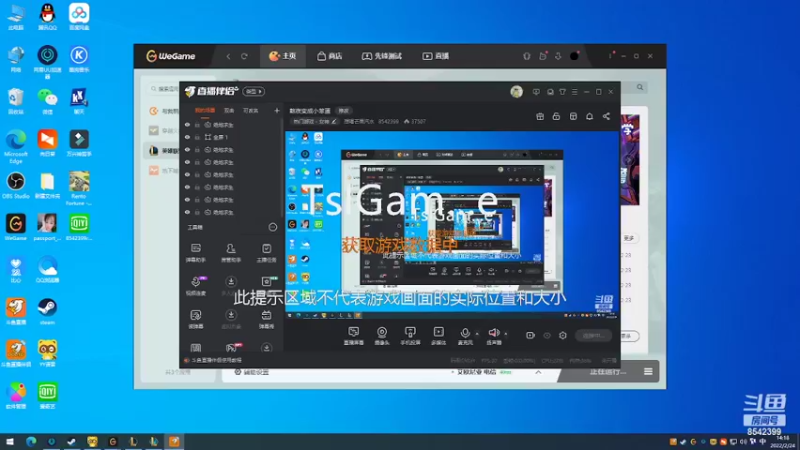Viewport: 800px width, 450px height.
Task: Open Edge from the taskbar
Action: pos(31,442)
